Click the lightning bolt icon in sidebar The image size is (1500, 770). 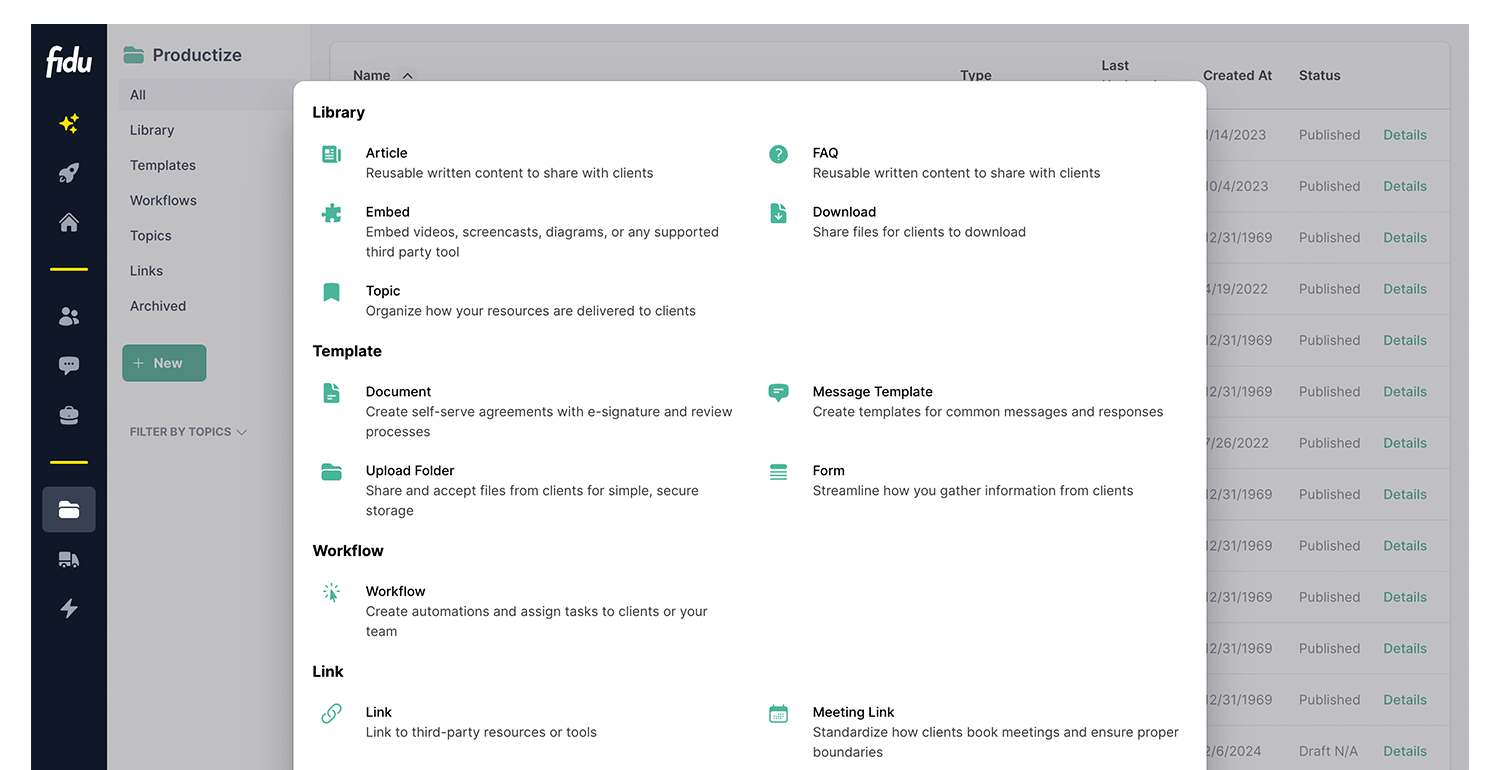[69, 608]
